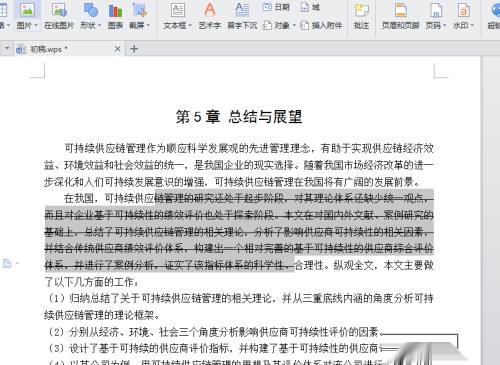This screenshot has width=500, height=365.
Task: Close the 初稿.wps tab
Action: [x=117, y=49]
